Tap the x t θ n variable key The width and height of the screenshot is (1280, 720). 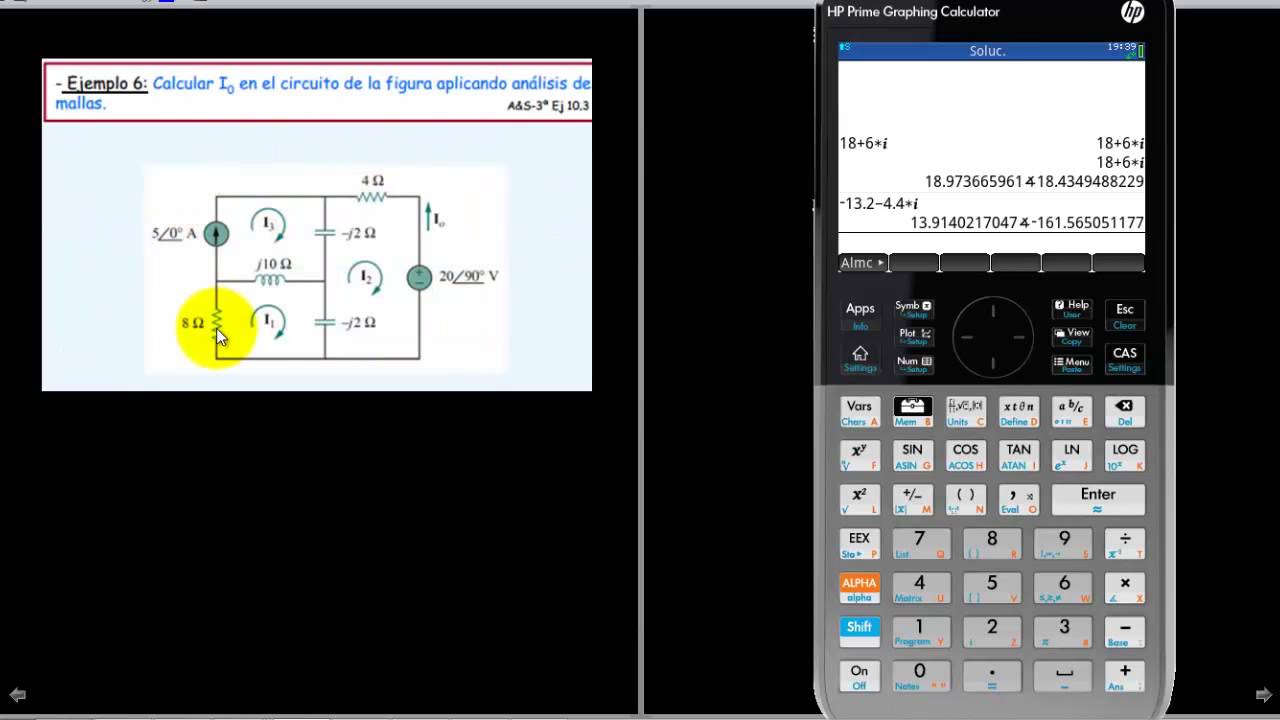pyautogui.click(x=1018, y=412)
